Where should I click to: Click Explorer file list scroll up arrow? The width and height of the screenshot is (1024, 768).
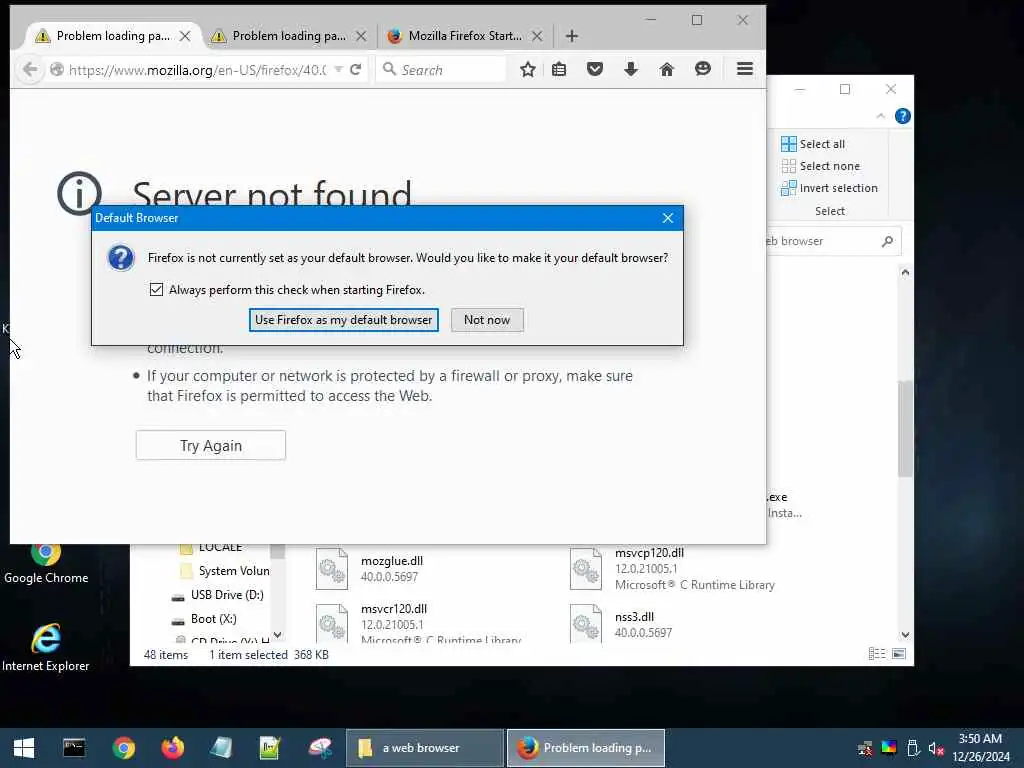(905, 272)
